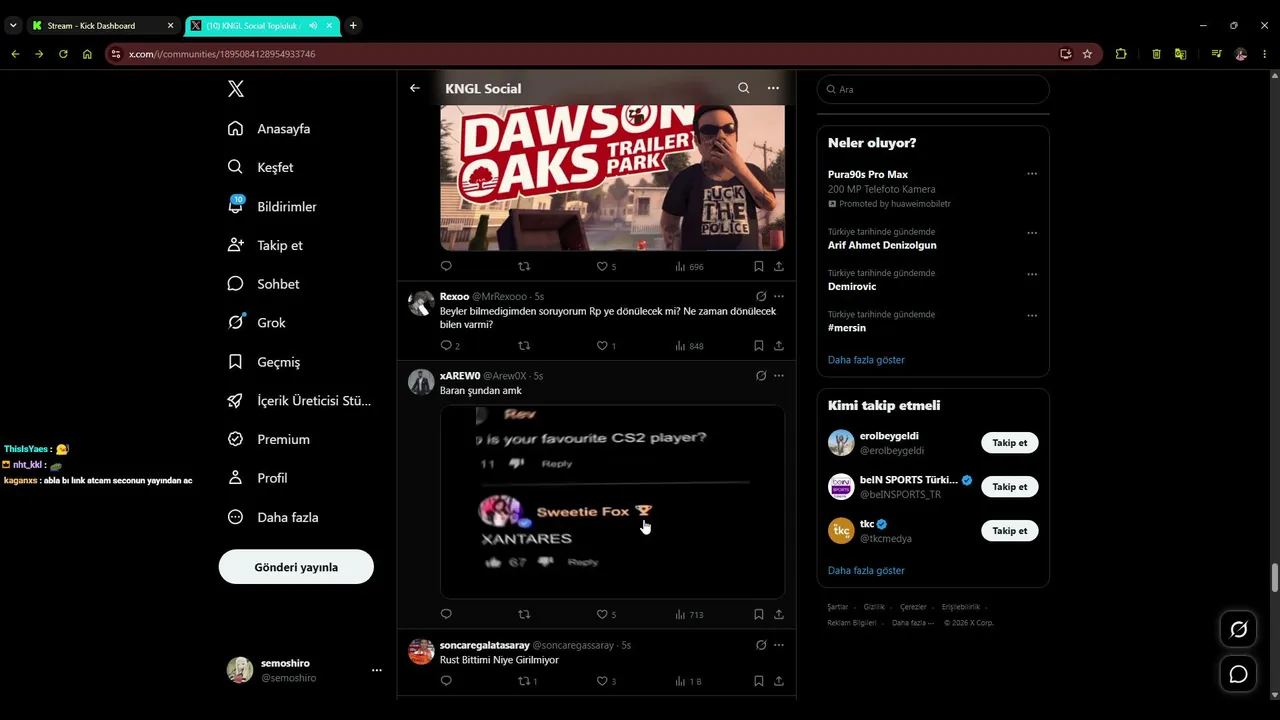The width and height of the screenshot is (1280, 720).
Task: Follow erolbeygeldi with Takip et
Action: 1010,443
